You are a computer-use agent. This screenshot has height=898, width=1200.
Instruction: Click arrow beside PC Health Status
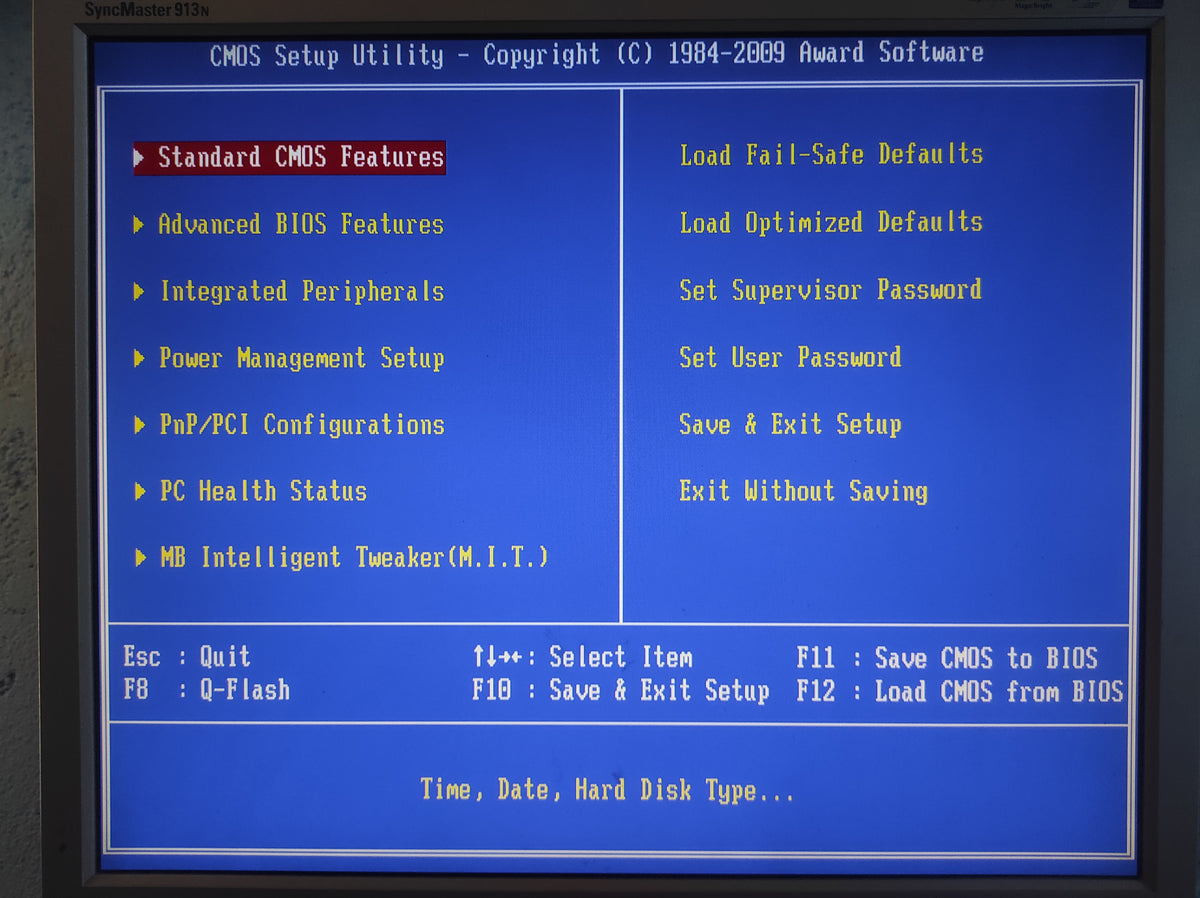139,491
